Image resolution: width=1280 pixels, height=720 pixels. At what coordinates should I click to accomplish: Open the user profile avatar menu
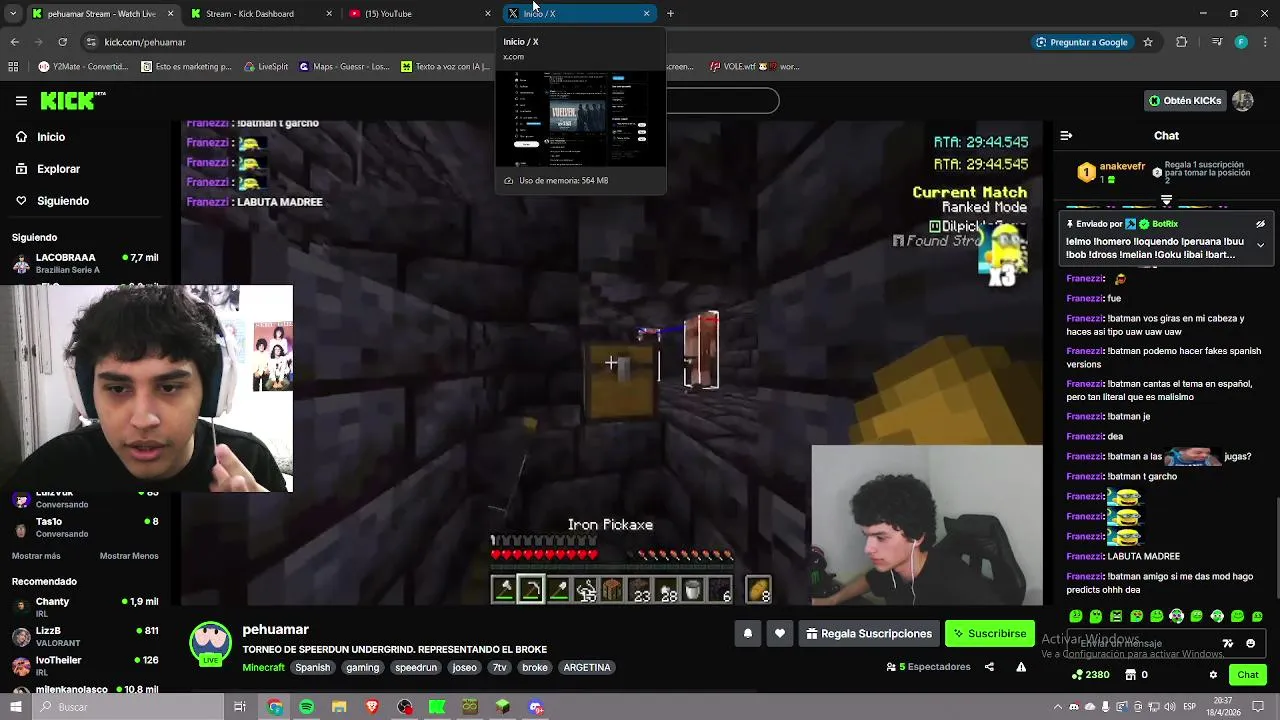tap(1243, 100)
